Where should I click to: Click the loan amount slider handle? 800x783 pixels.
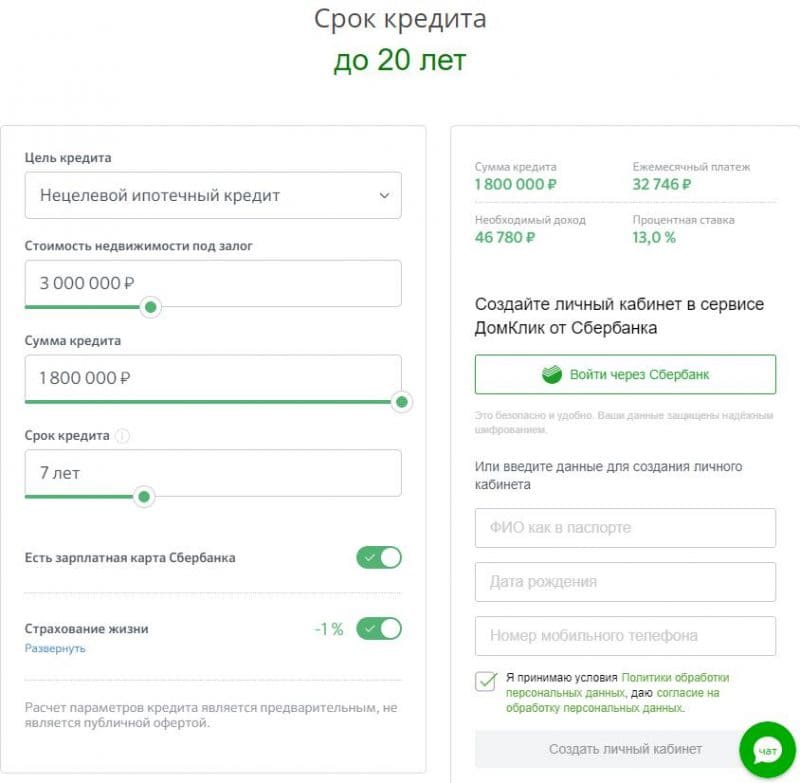click(401, 402)
